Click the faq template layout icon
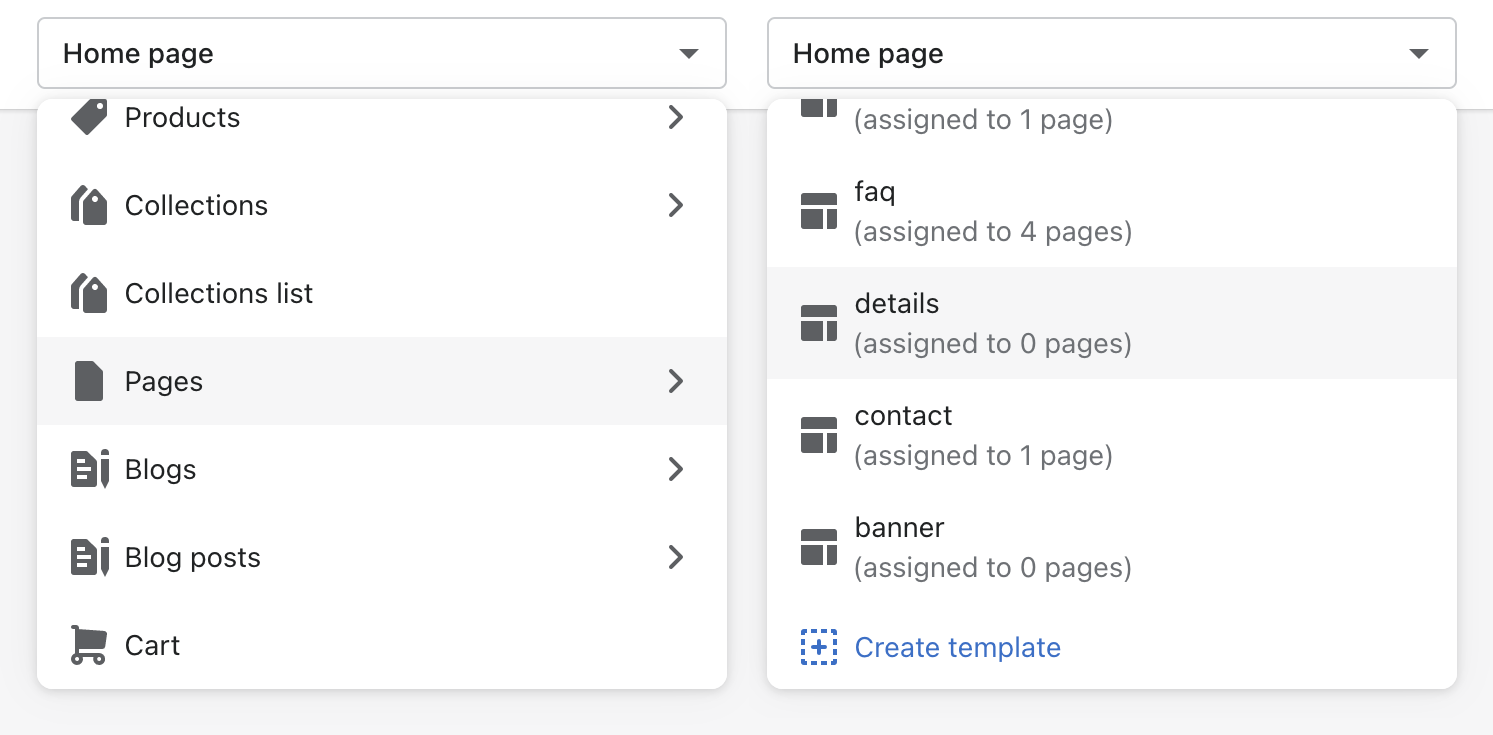 (x=819, y=212)
